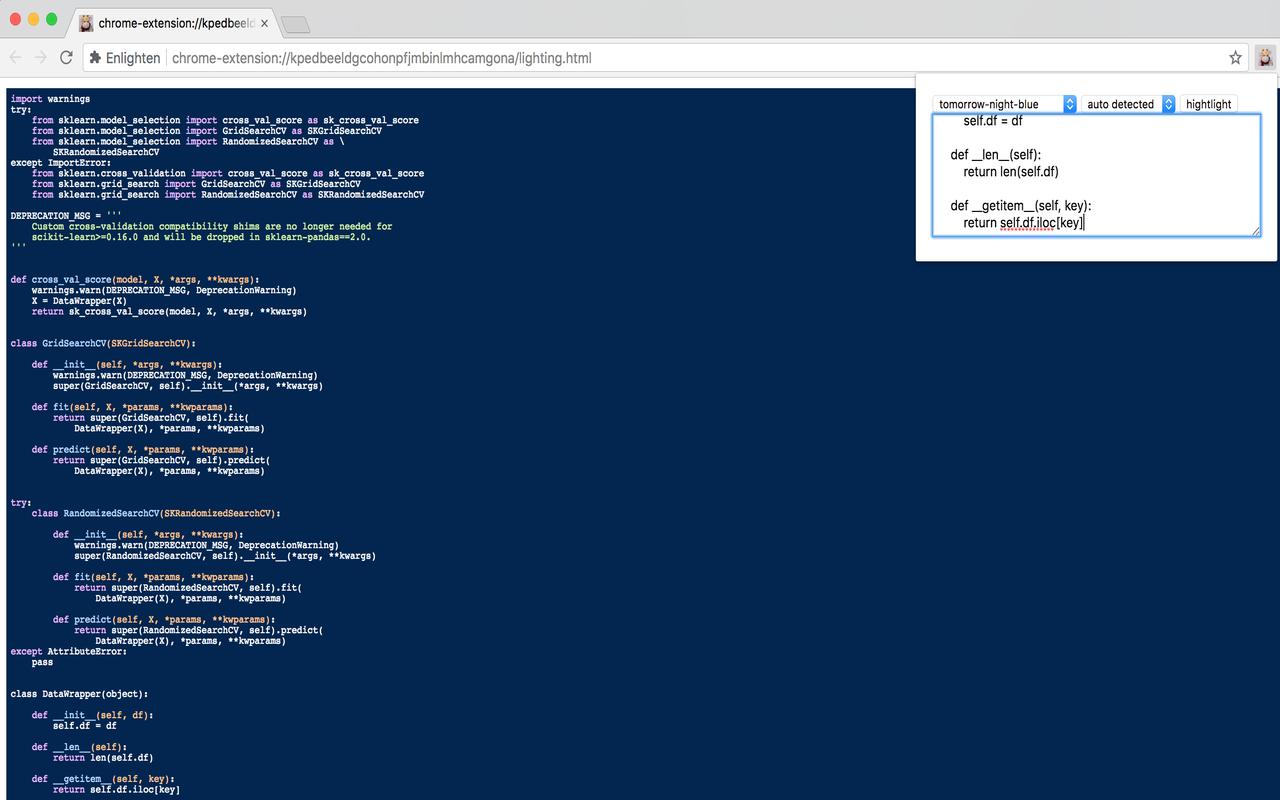Reload the page with the refresh icon
Image resolution: width=1280 pixels, height=800 pixels.
(66, 58)
